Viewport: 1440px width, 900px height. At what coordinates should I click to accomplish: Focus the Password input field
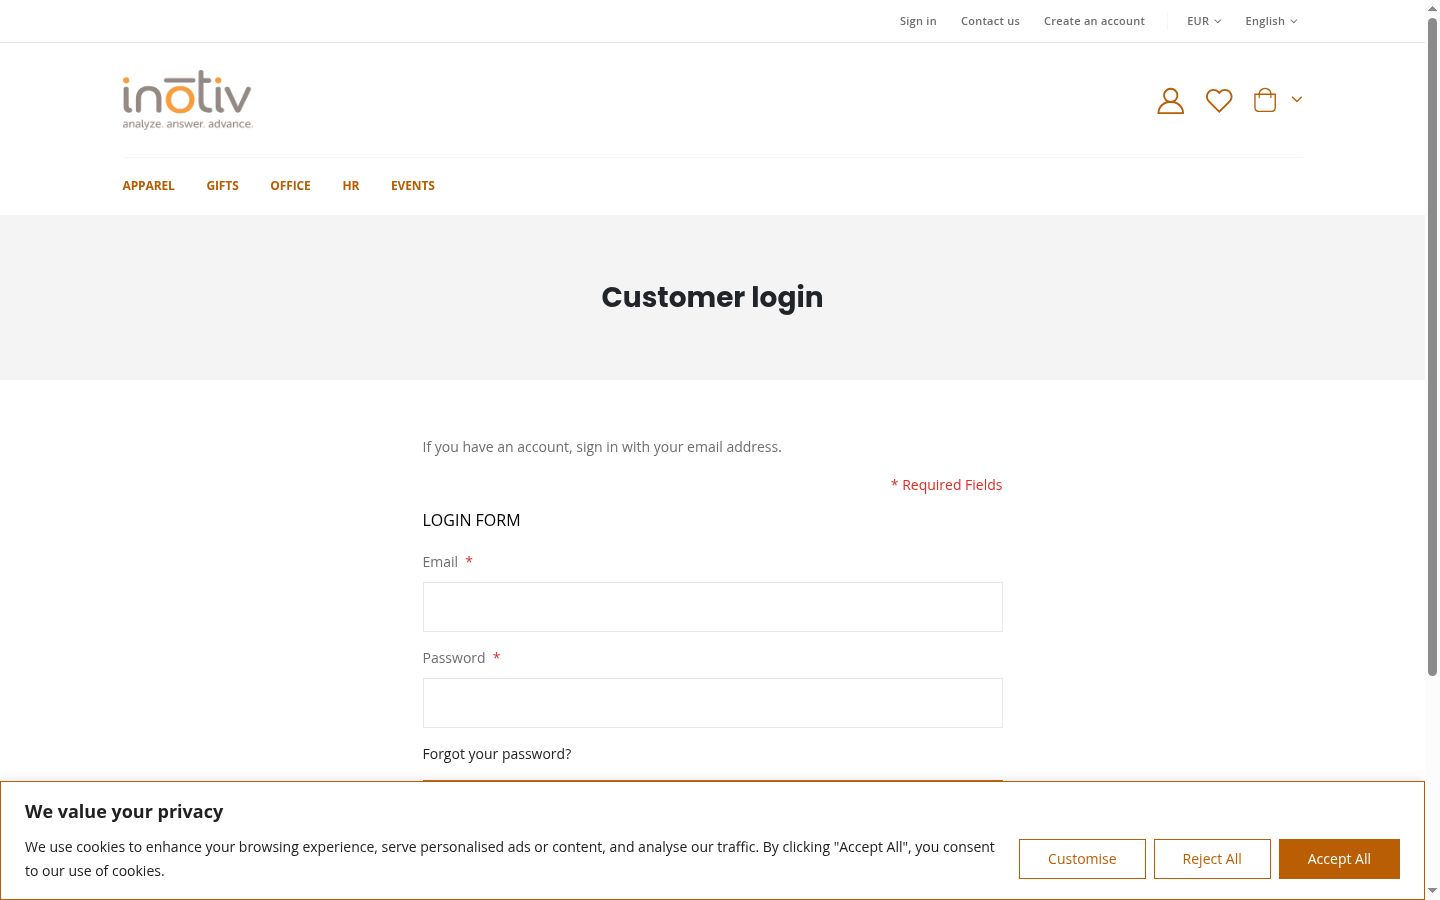(x=712, y=703)
